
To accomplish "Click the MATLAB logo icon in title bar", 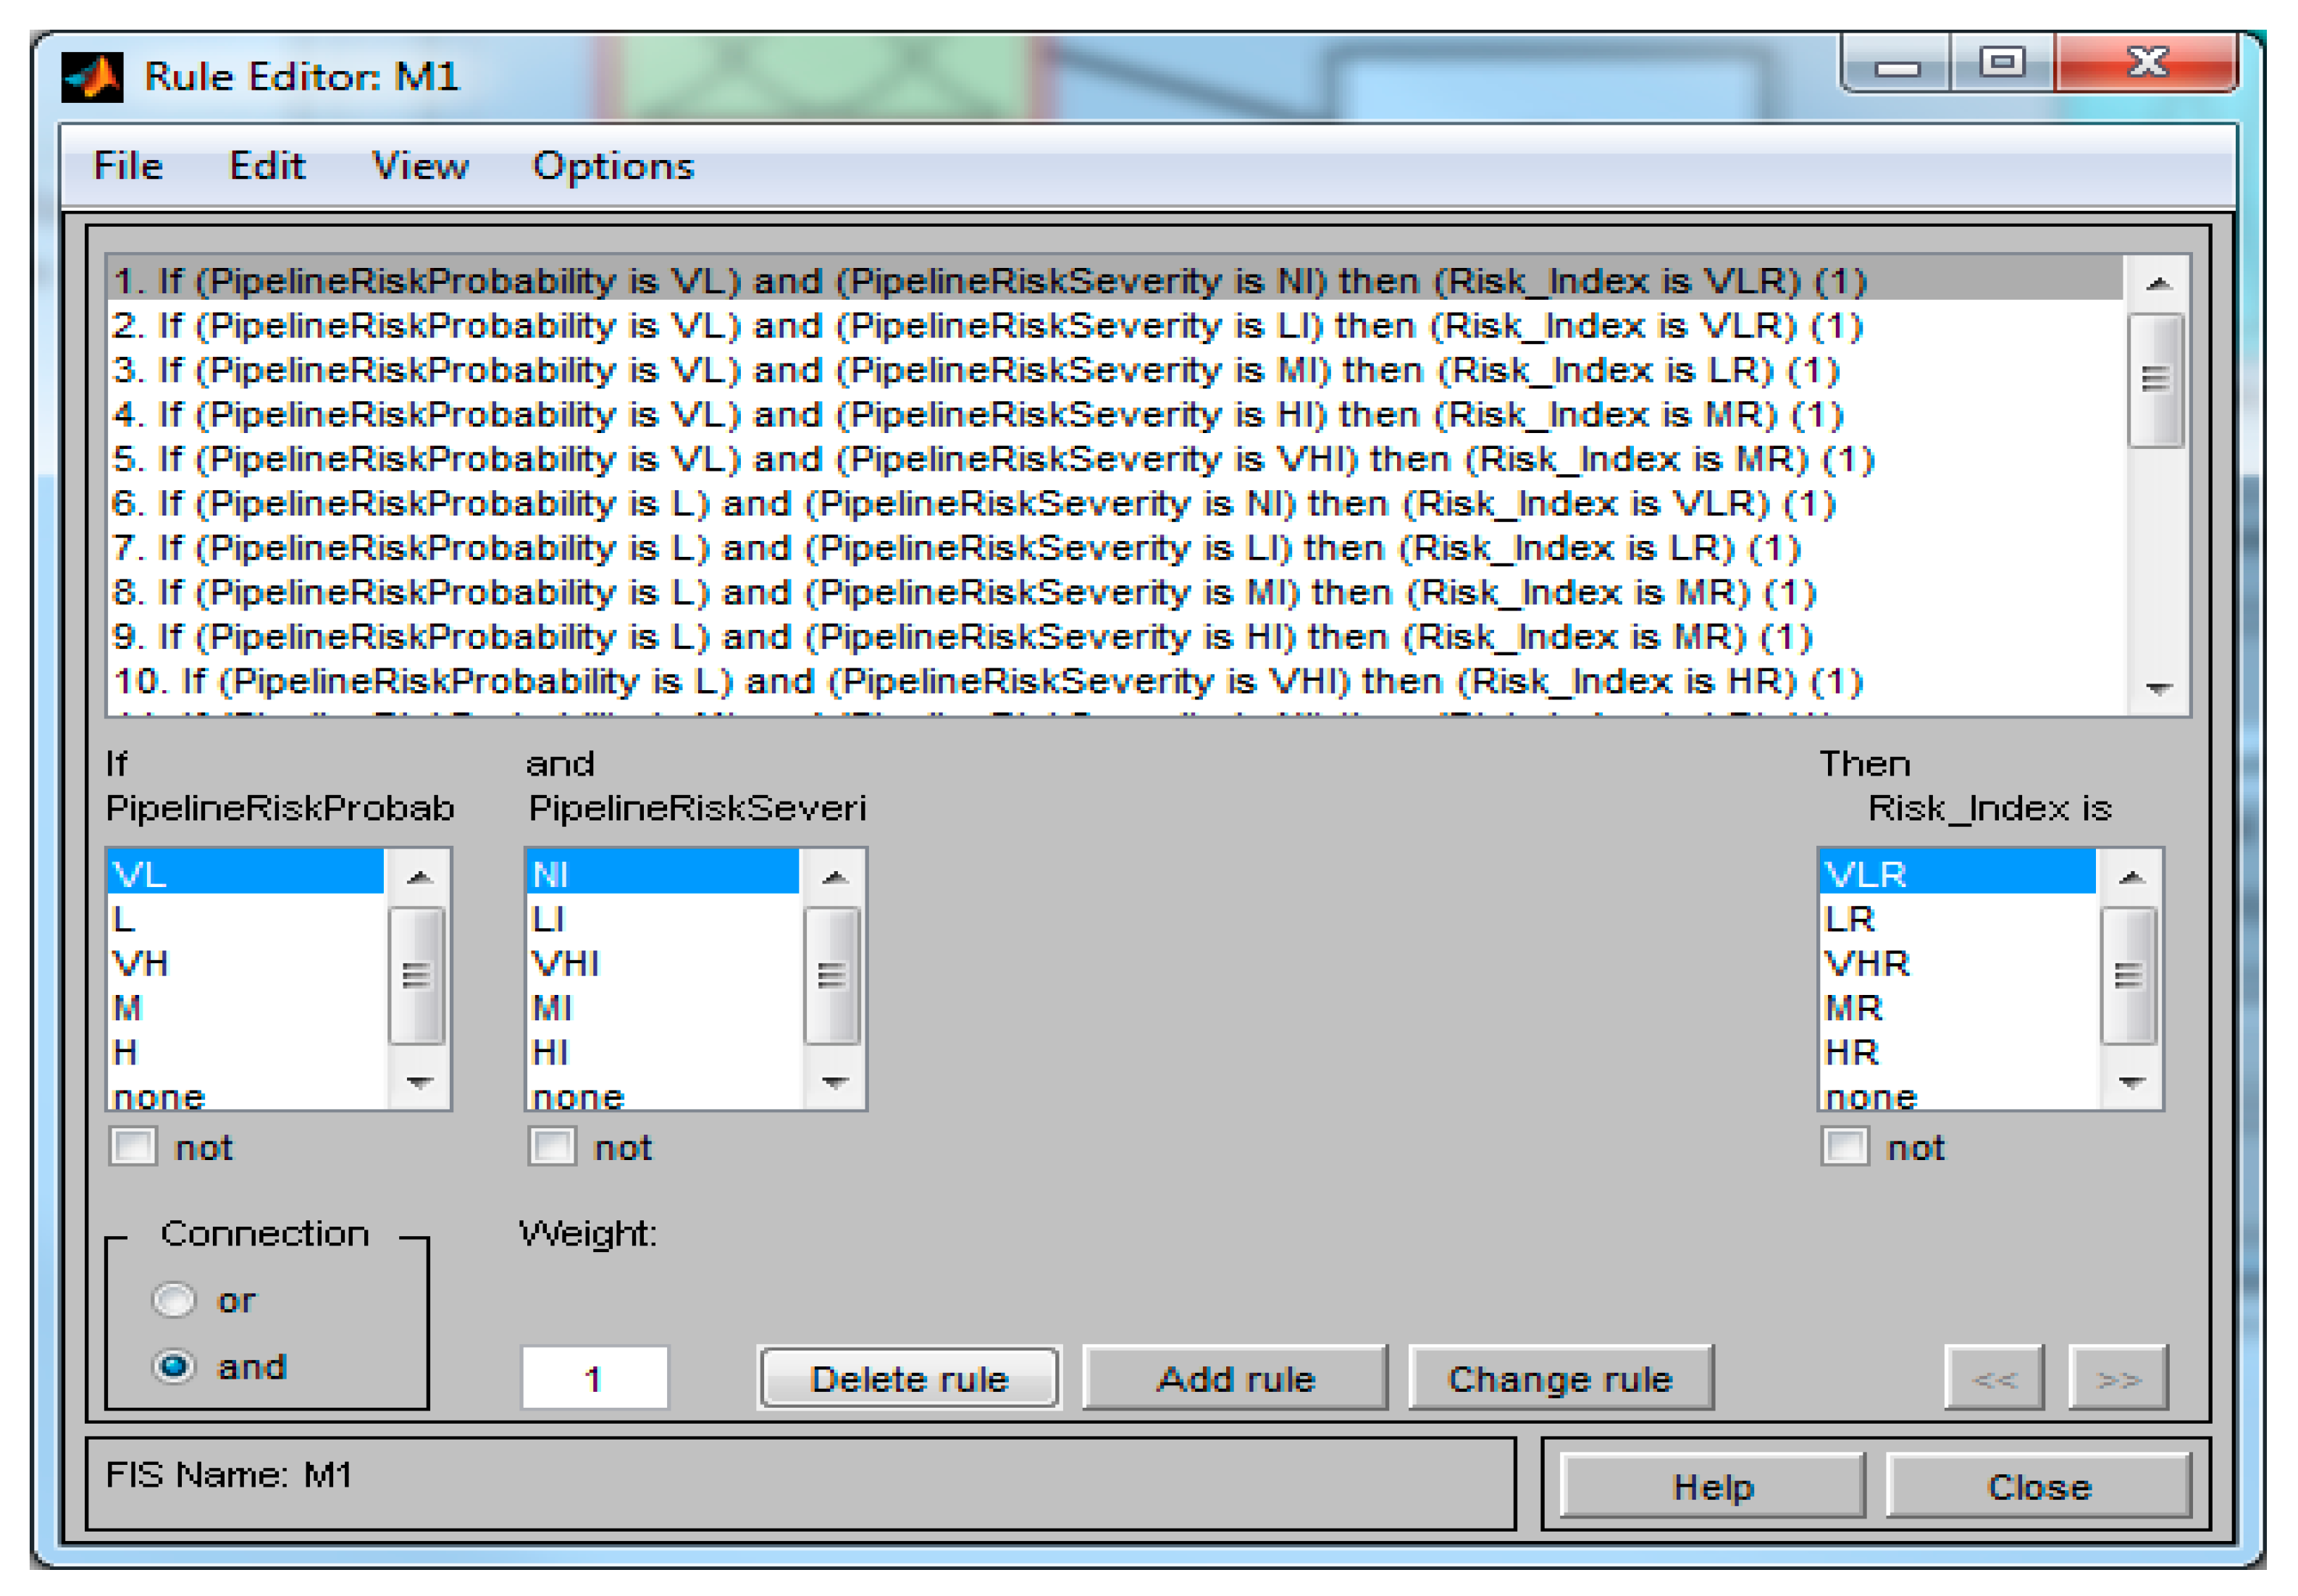I will [92, 77].
